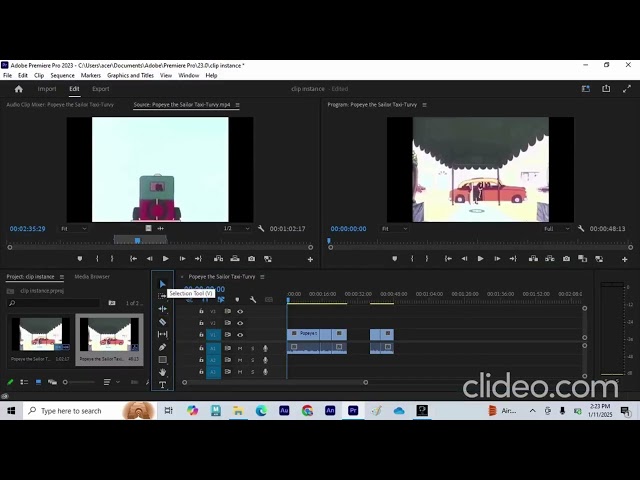Export frame from Program monitor

coord(566,259)
